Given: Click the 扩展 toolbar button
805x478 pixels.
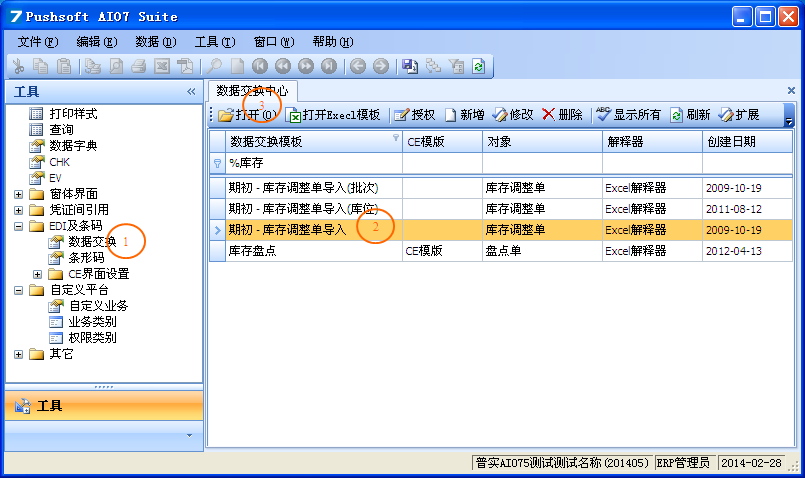Looking at the screenshot, I should tap(740, 115).
